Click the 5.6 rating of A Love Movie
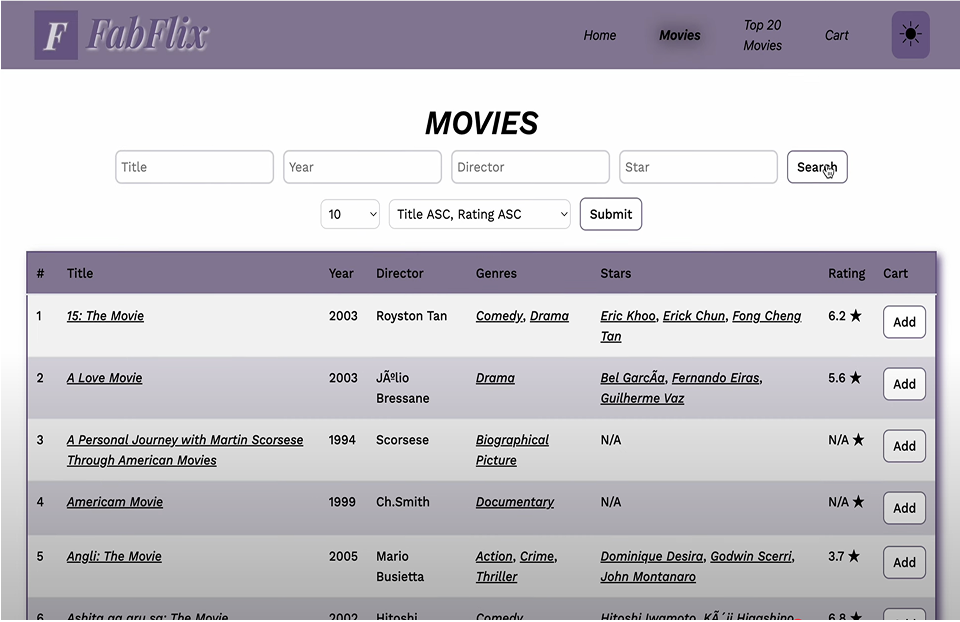This screenshot has width=960, height=622. click(x=844, y=378)
